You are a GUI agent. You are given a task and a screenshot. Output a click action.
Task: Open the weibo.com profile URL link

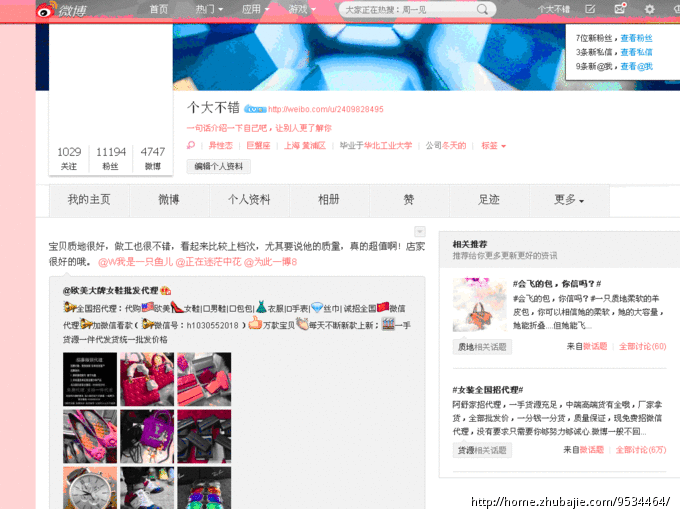[x=326, y=109]
